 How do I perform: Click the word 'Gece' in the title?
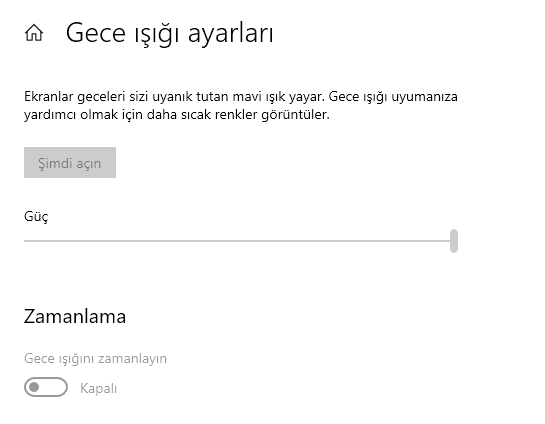(96, 33)
